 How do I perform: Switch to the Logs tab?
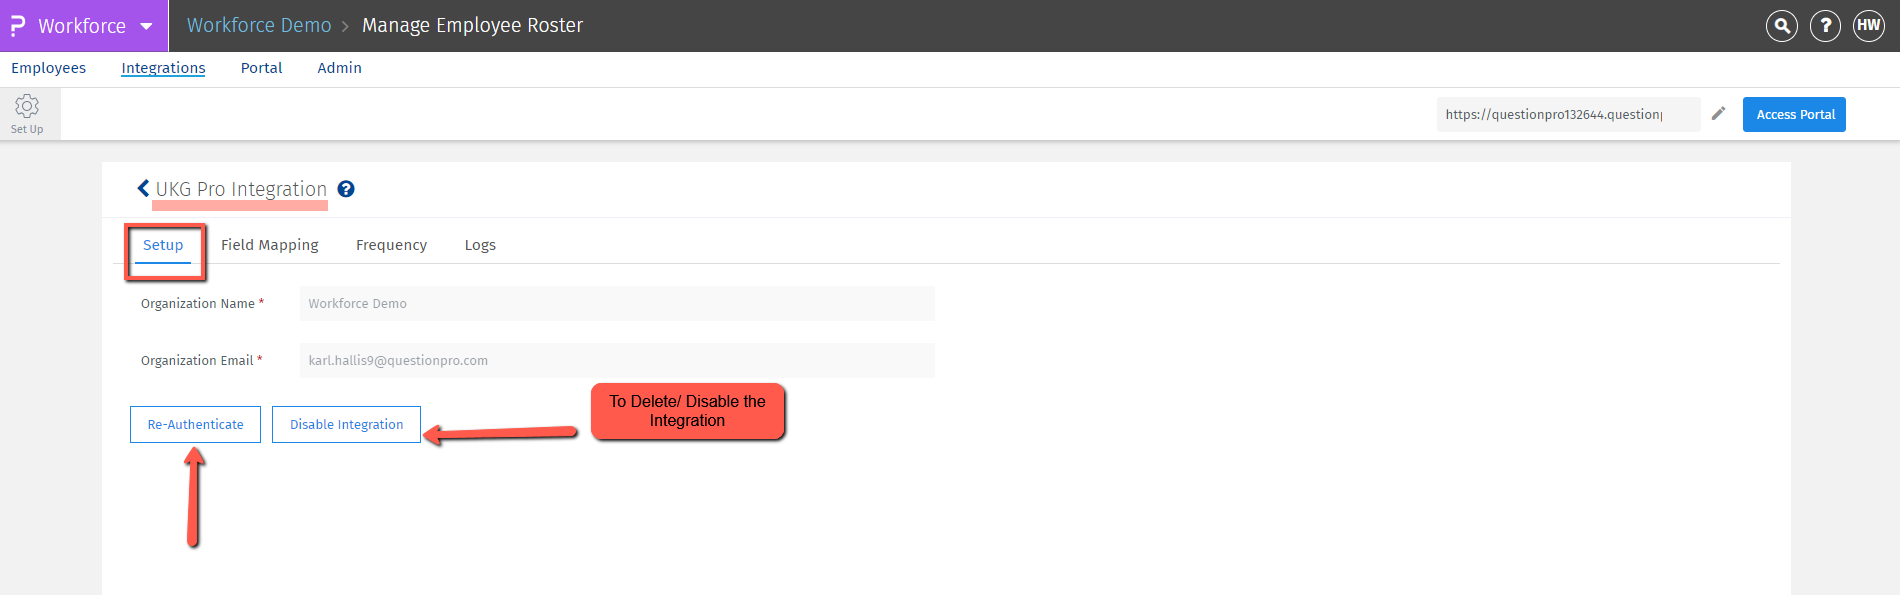(x=480, y=245)
